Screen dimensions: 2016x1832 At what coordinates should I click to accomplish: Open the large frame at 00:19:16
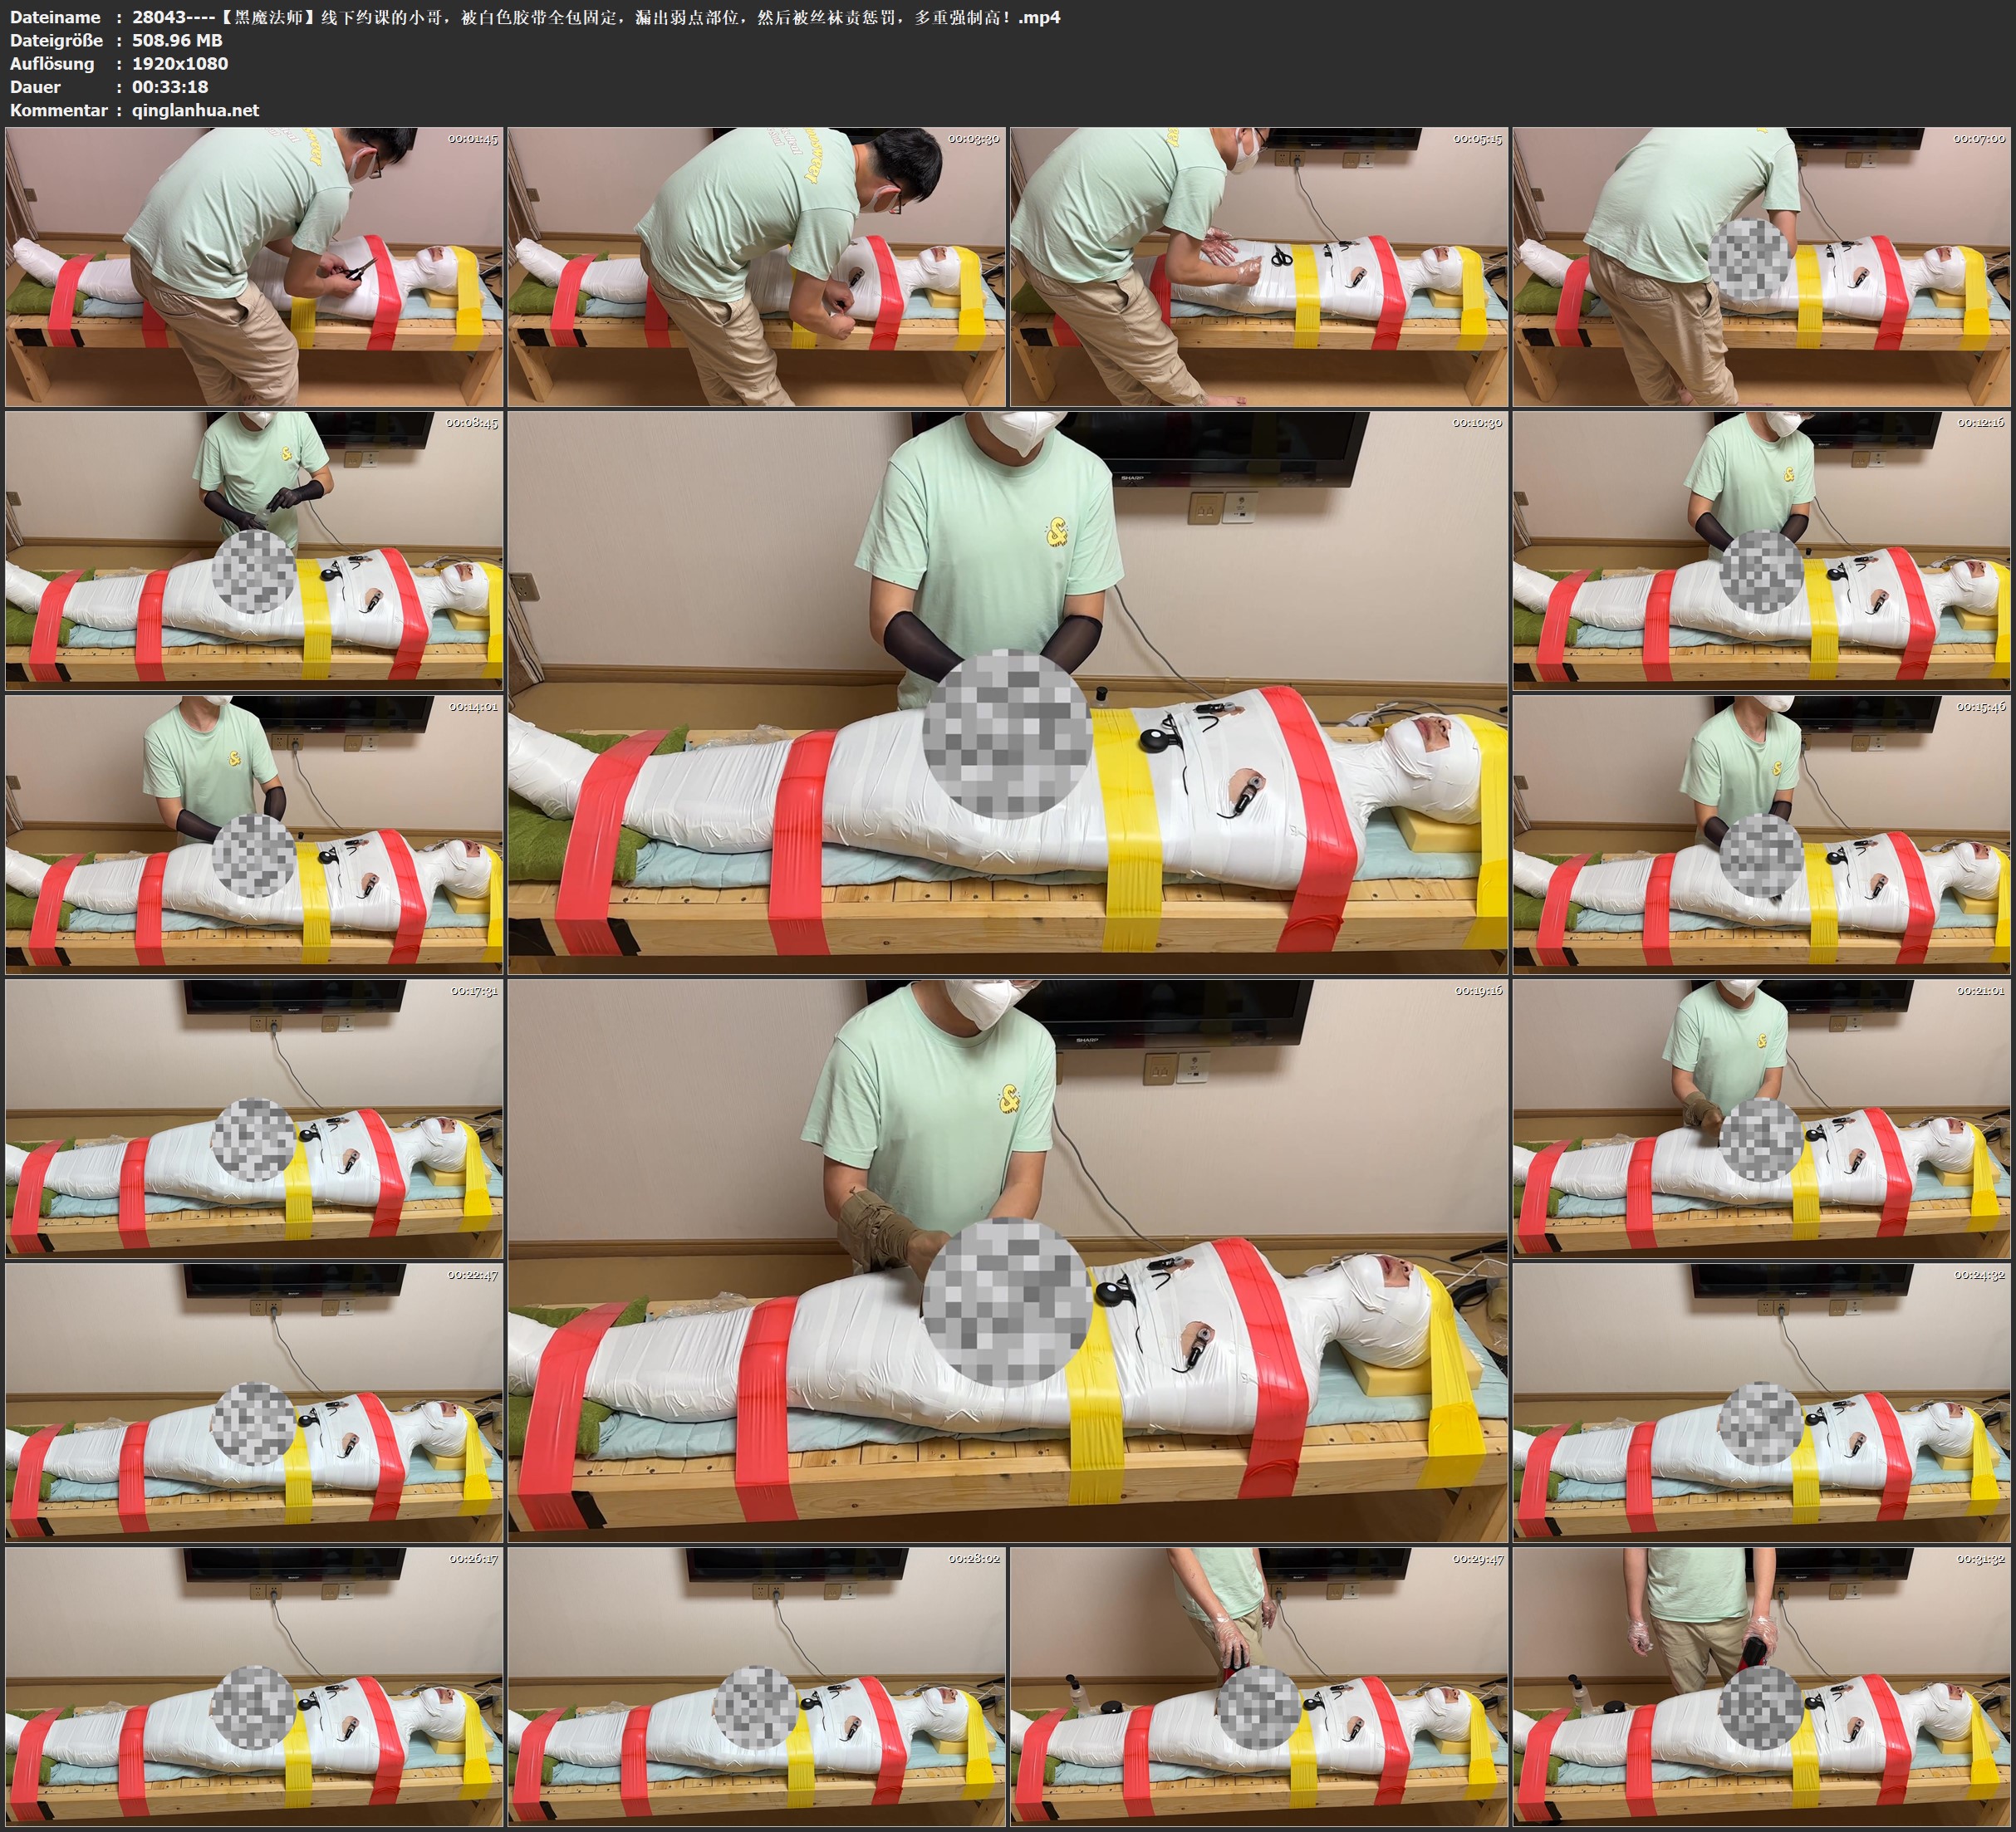click(x=1007, y=1260)
